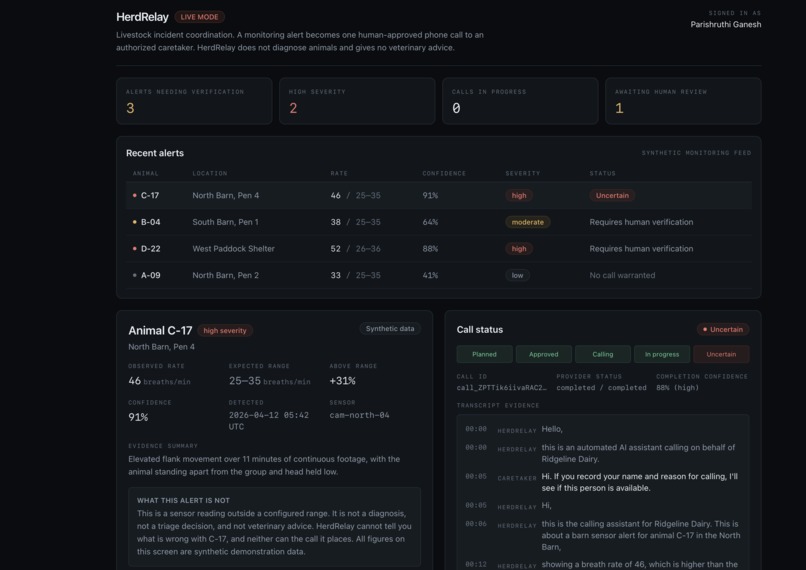This screenshot has height=570, width=806.
Task: Open the Alerts Needing Verification card
Action: [194, 101]
